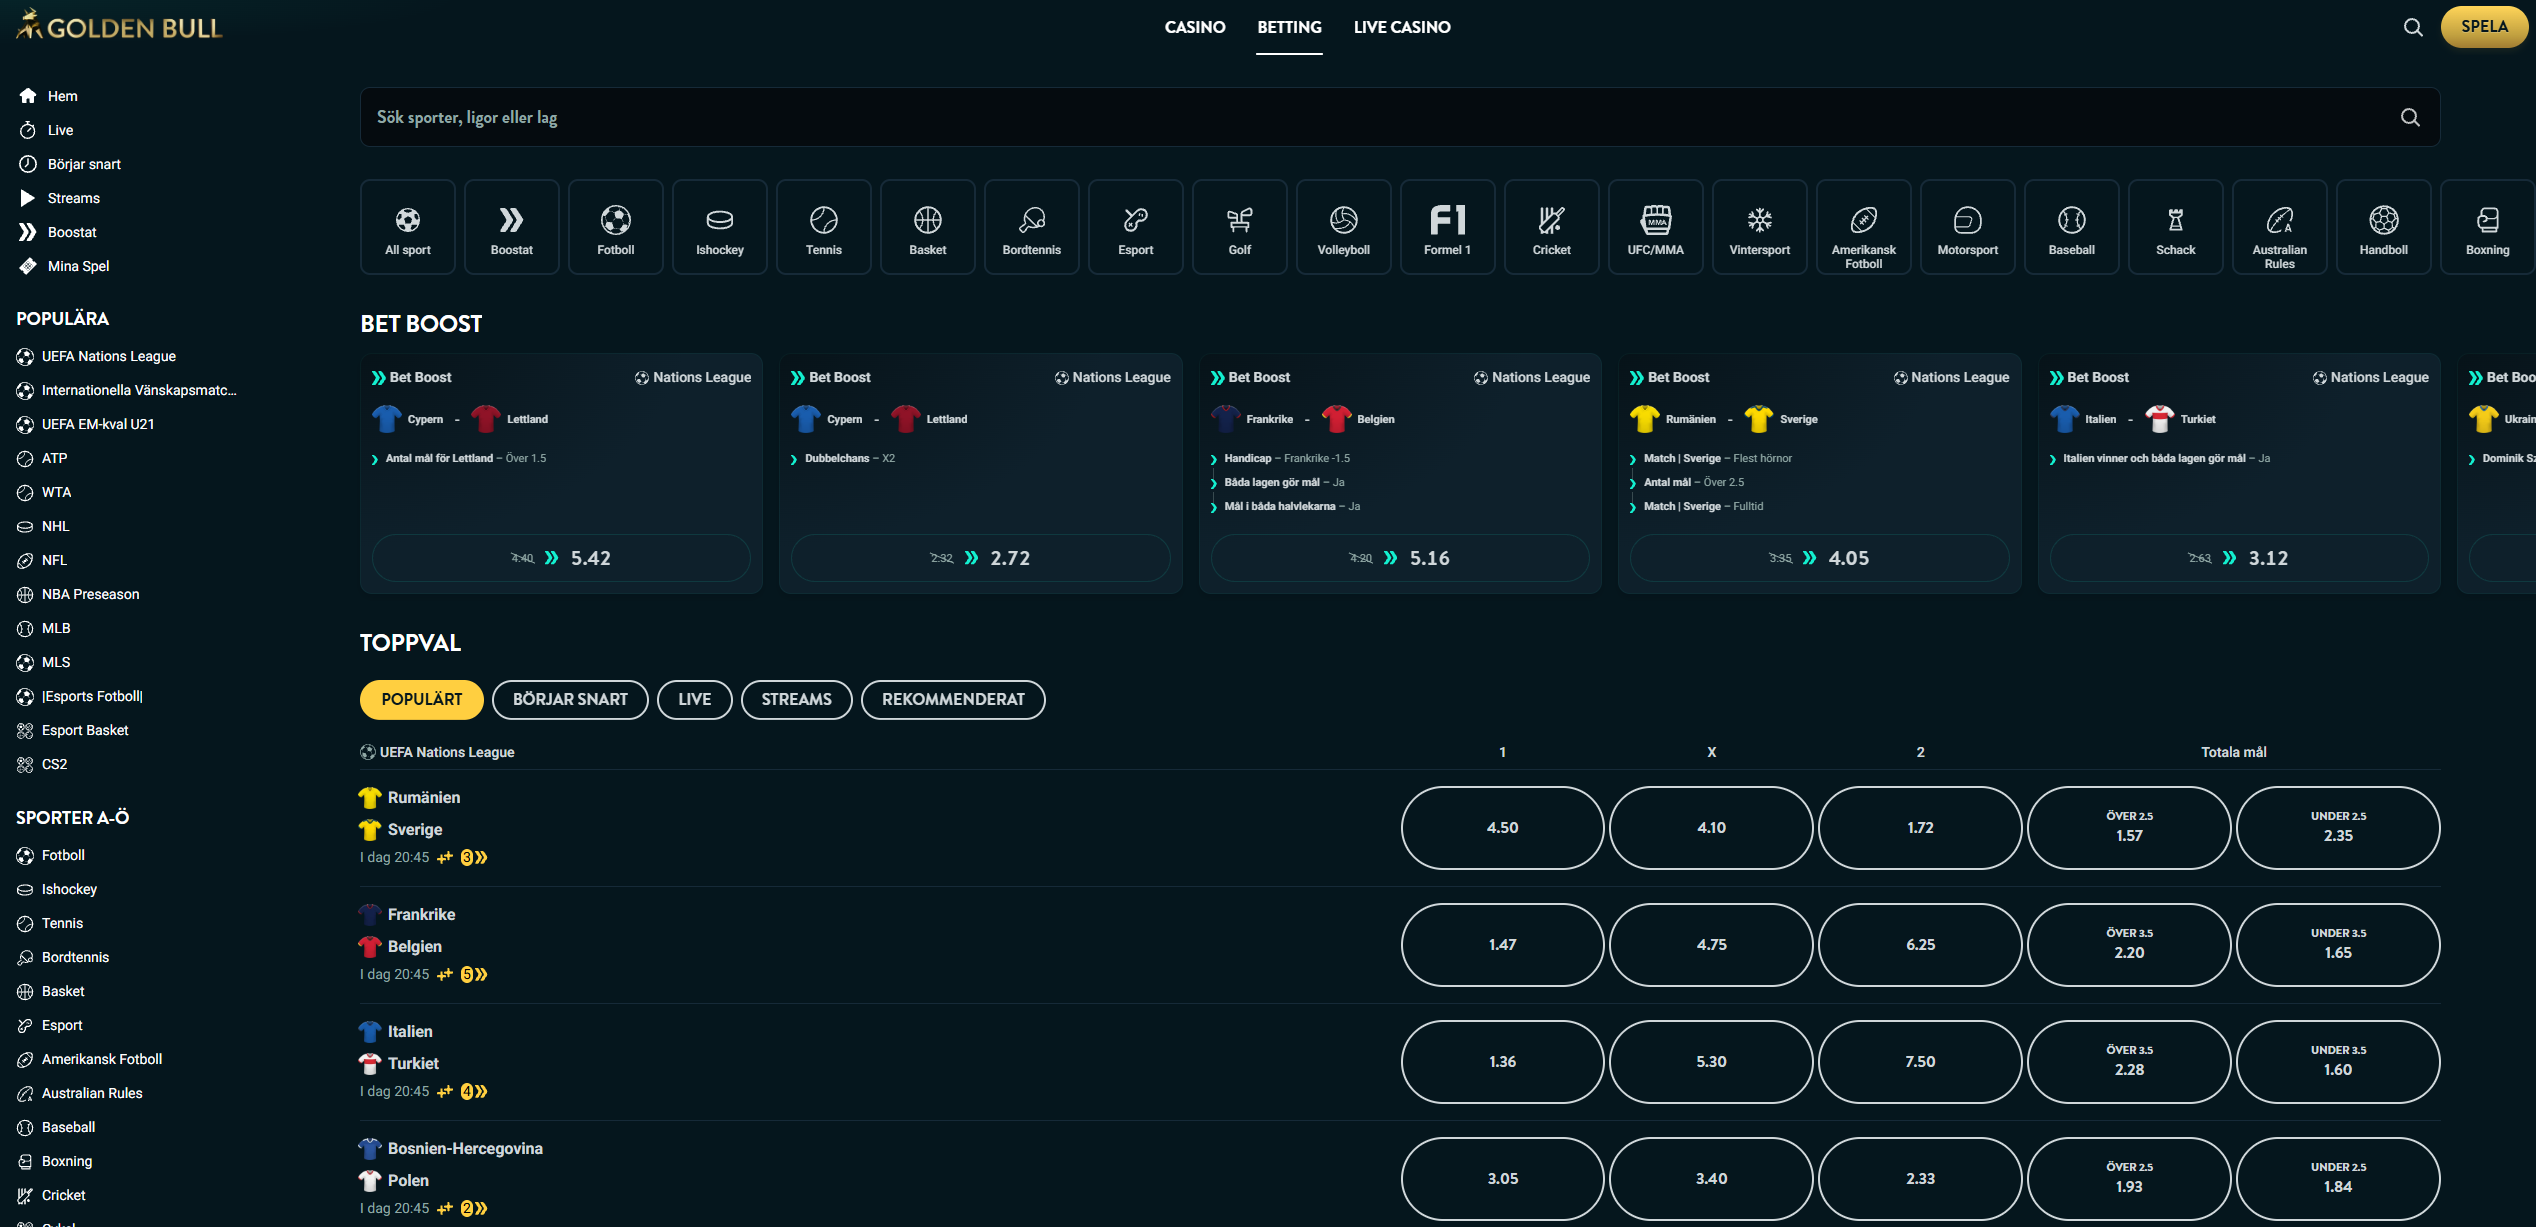Open the Formel 1 tile
The width and height of the screenshot is (2536, 1227).
1448,227
